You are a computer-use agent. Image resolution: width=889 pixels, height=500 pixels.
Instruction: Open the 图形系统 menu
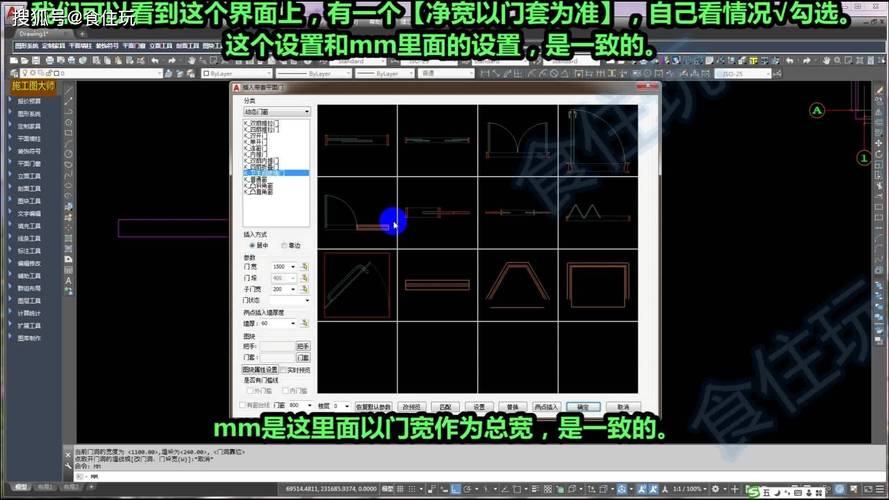point(26,46)
